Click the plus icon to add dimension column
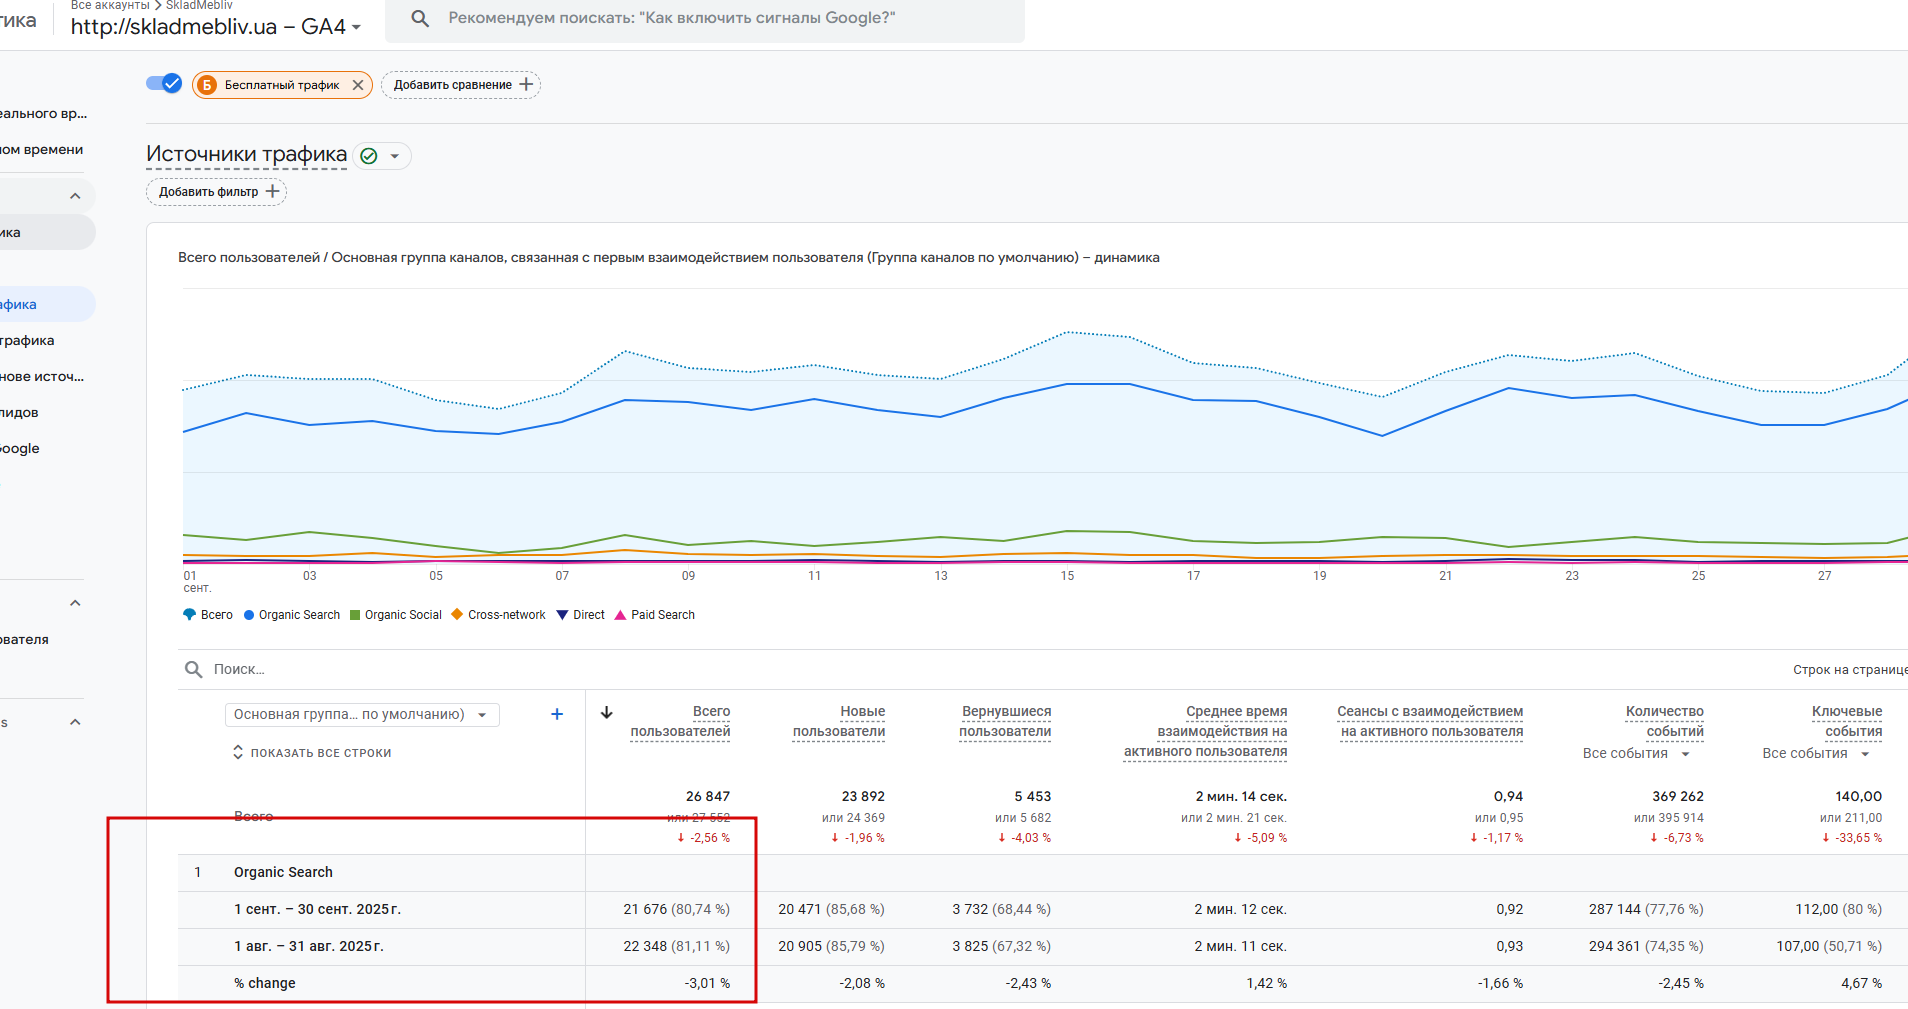The image size is (1908, 1009). 557,714
